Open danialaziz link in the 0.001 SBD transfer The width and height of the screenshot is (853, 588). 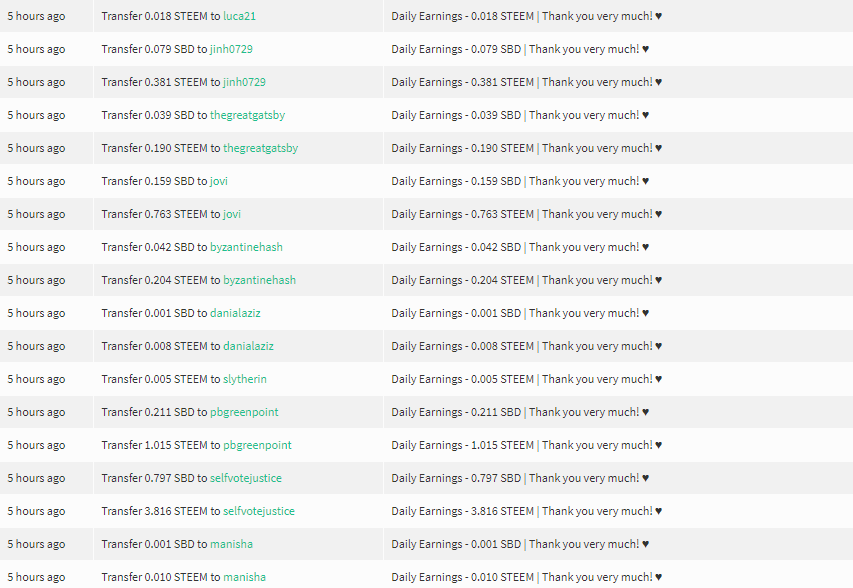click(235, 313)
